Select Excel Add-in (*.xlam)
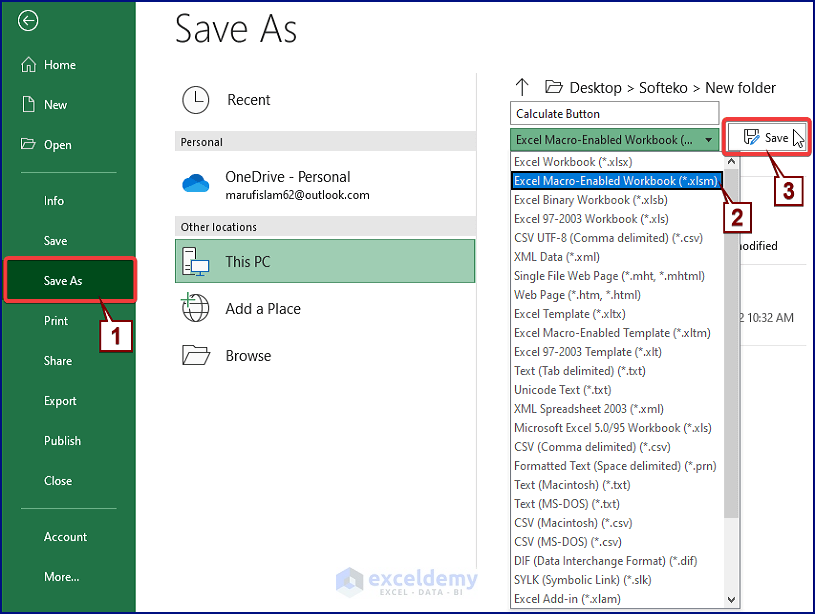 (x=617, y=599)
